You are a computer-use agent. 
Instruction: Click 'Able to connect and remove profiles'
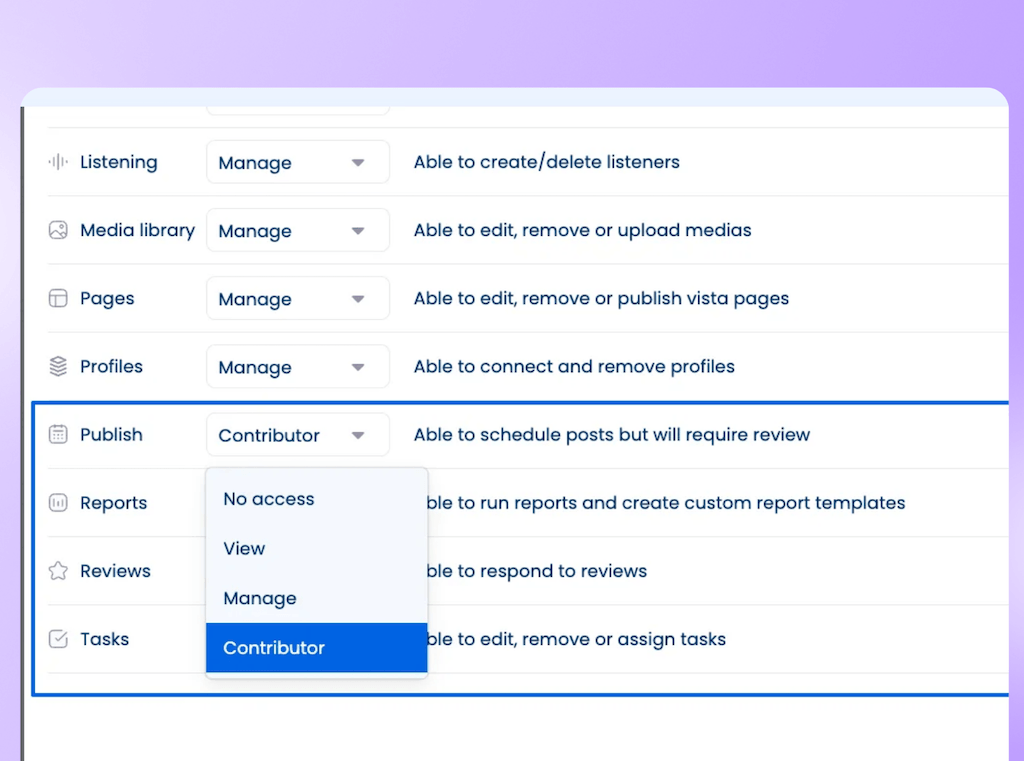tap(574, 366)
